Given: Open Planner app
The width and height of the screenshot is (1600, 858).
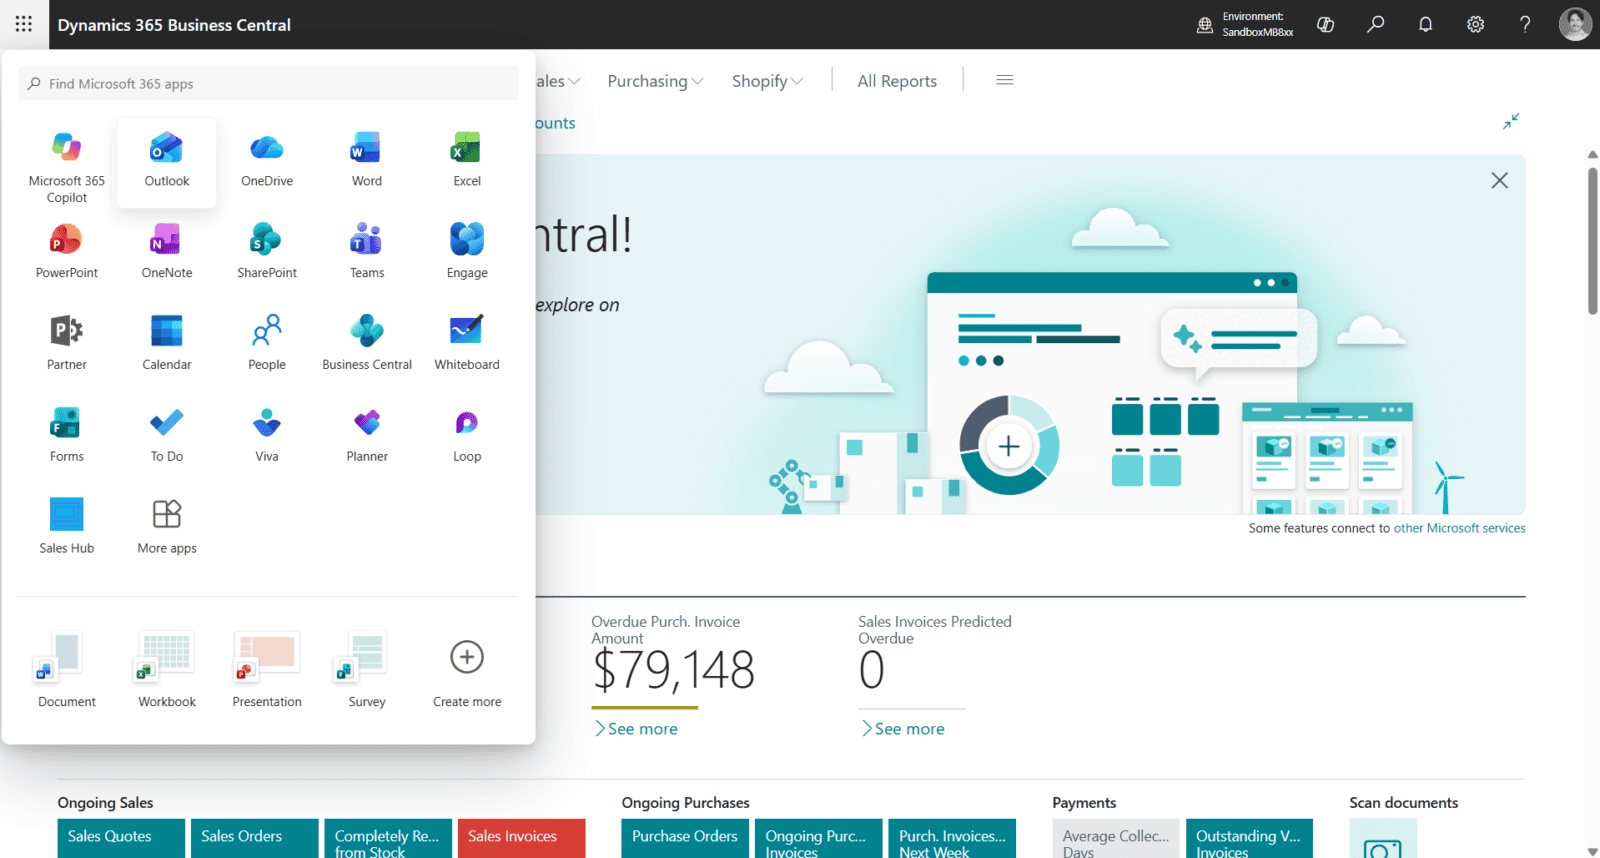Looking at the screenshot, I should pyautogui.click(x=367, y=435).
